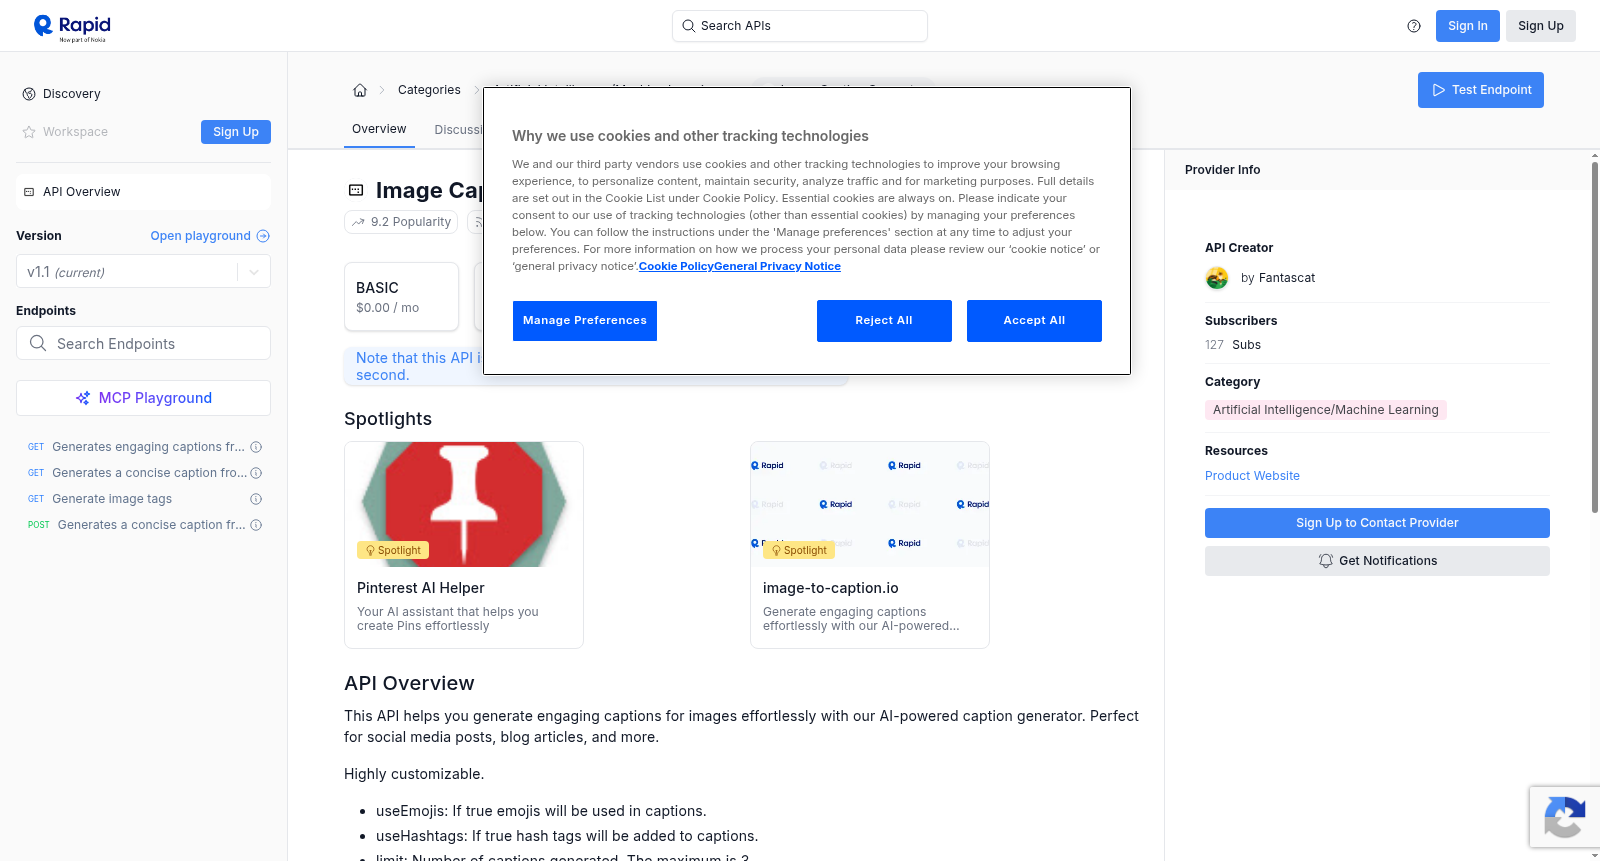Viewport: 1600px width, 861px height.
Task: Click the popularity trend icon
Action: [x=359, y=222]
